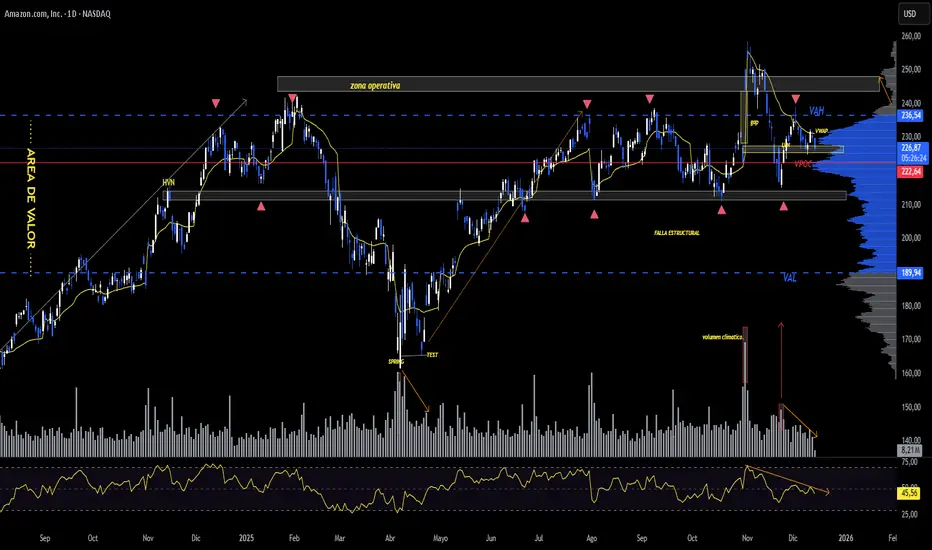Click the 75,00 RSI axis label
This screenshot has width=932, height=550.
(x=909, y=462)
